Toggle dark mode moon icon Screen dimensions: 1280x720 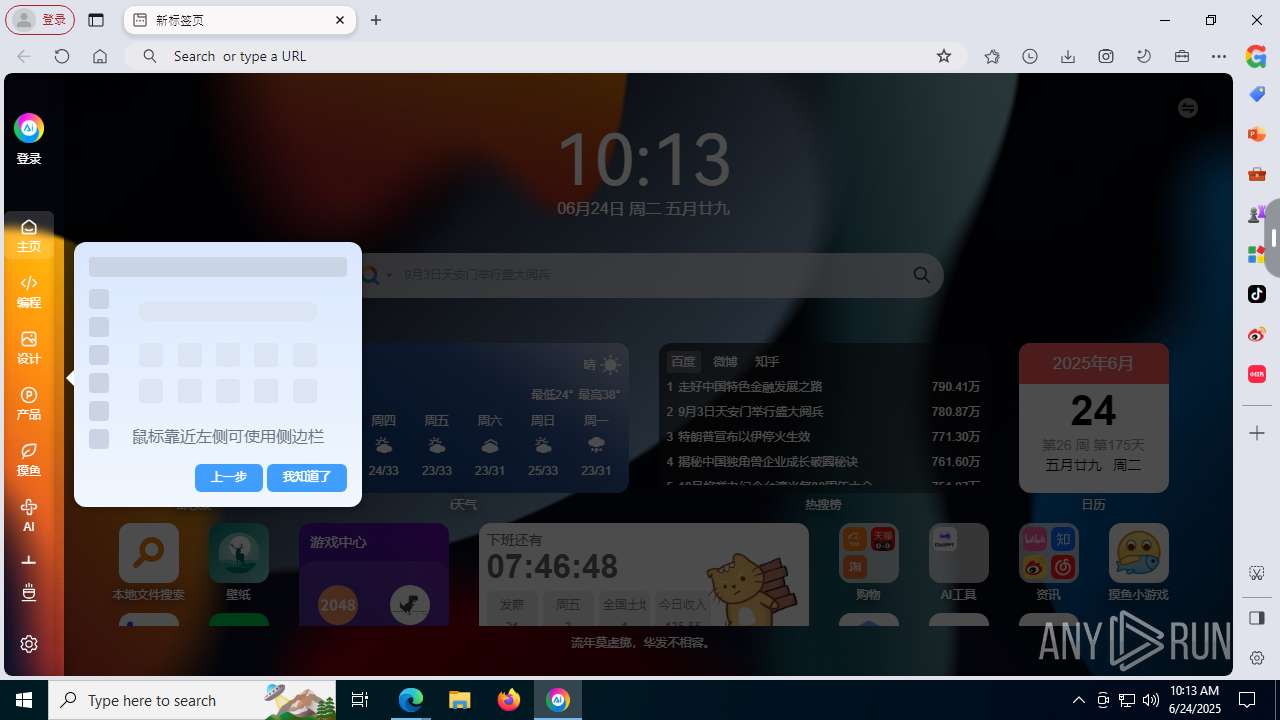(1144, 56)
